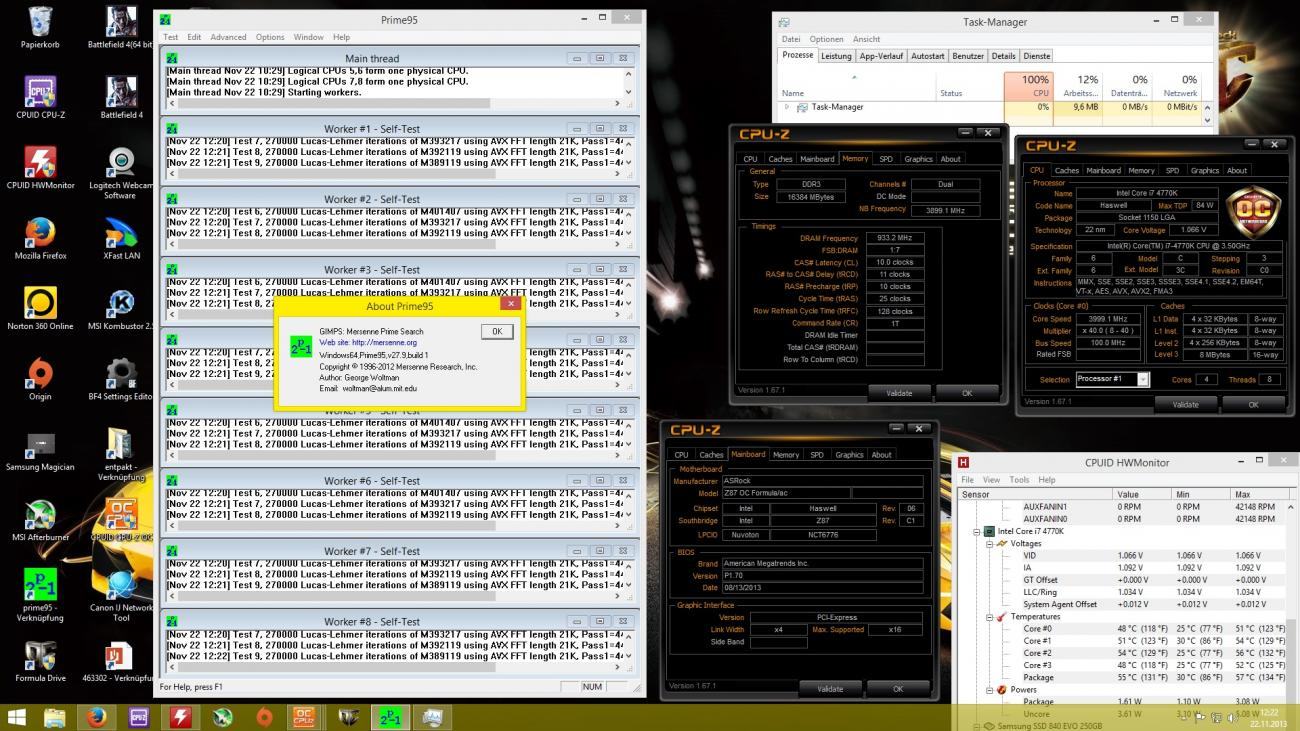Switch to Prime95's green taskbar button
Viewport: 1300px width, 731px height.
390,716
